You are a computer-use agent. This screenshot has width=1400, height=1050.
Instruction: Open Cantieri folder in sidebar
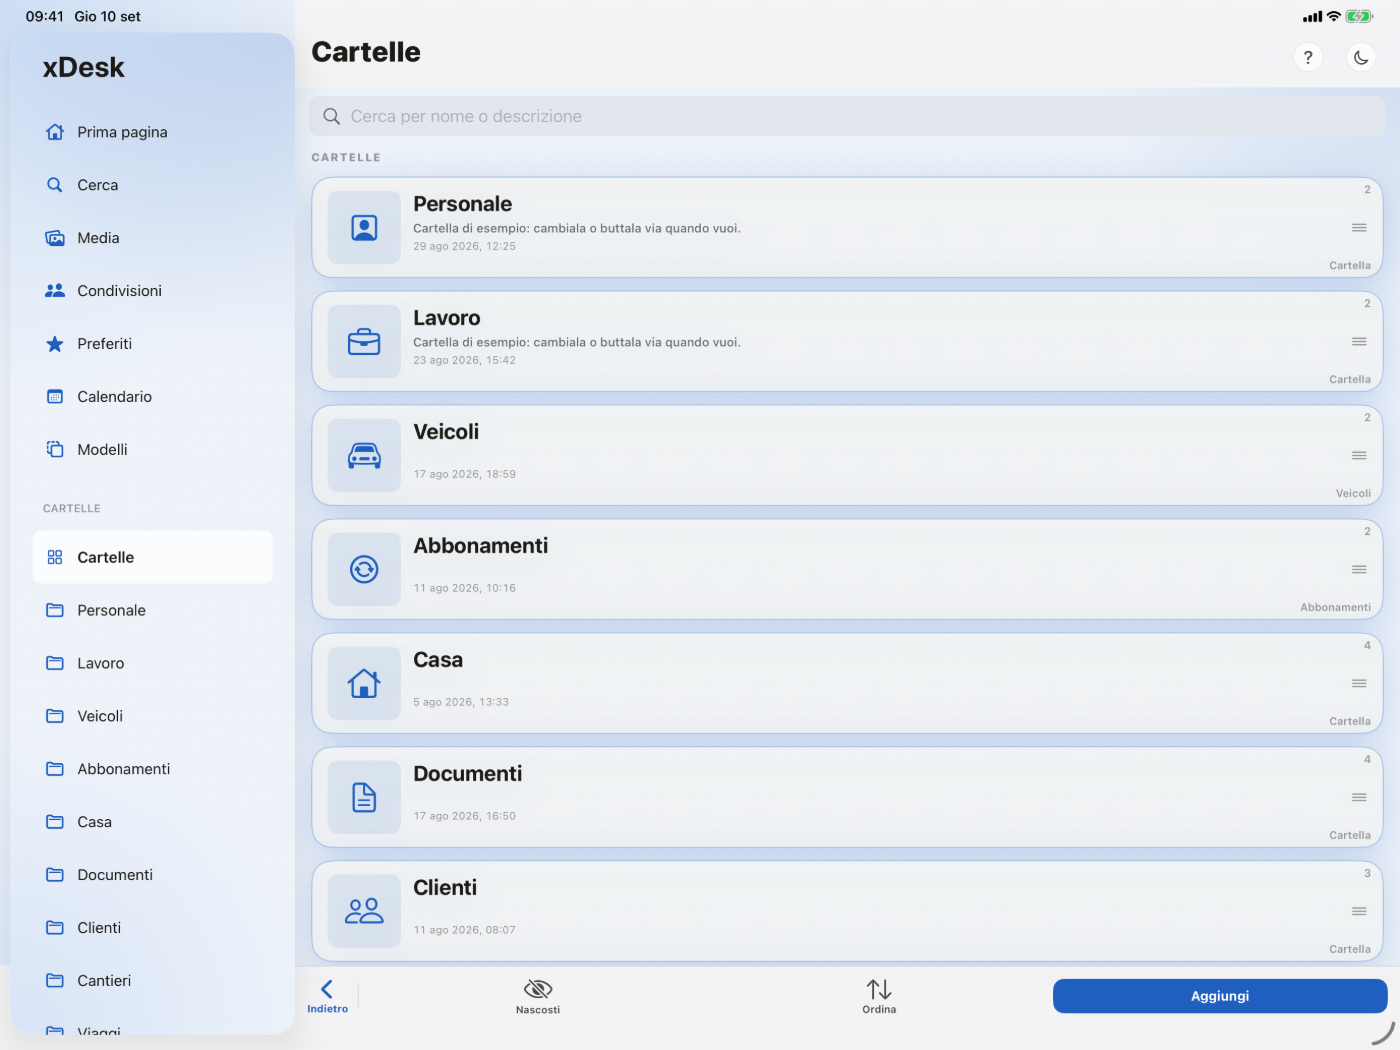coord(152,981)
